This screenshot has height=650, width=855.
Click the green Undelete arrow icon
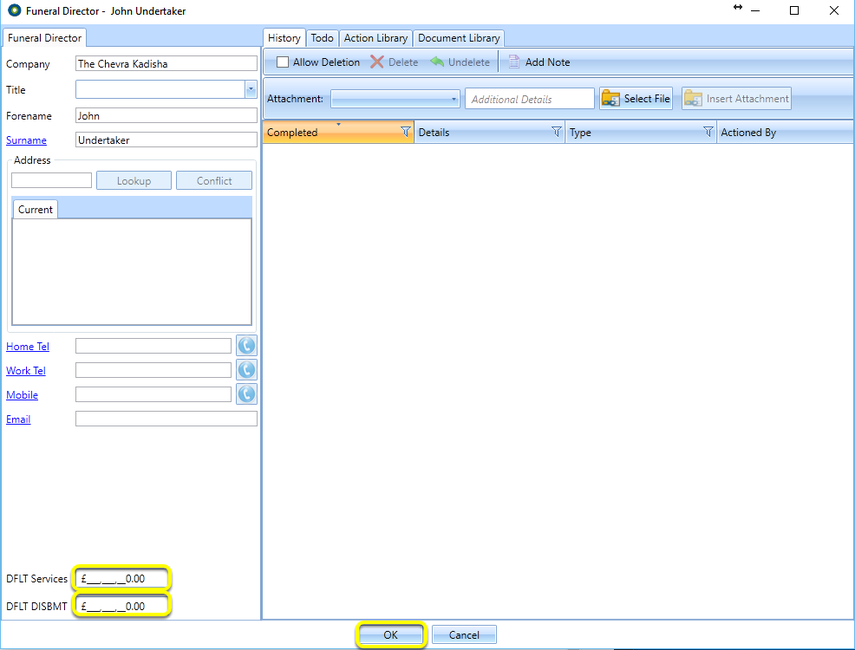coord(437,62)
